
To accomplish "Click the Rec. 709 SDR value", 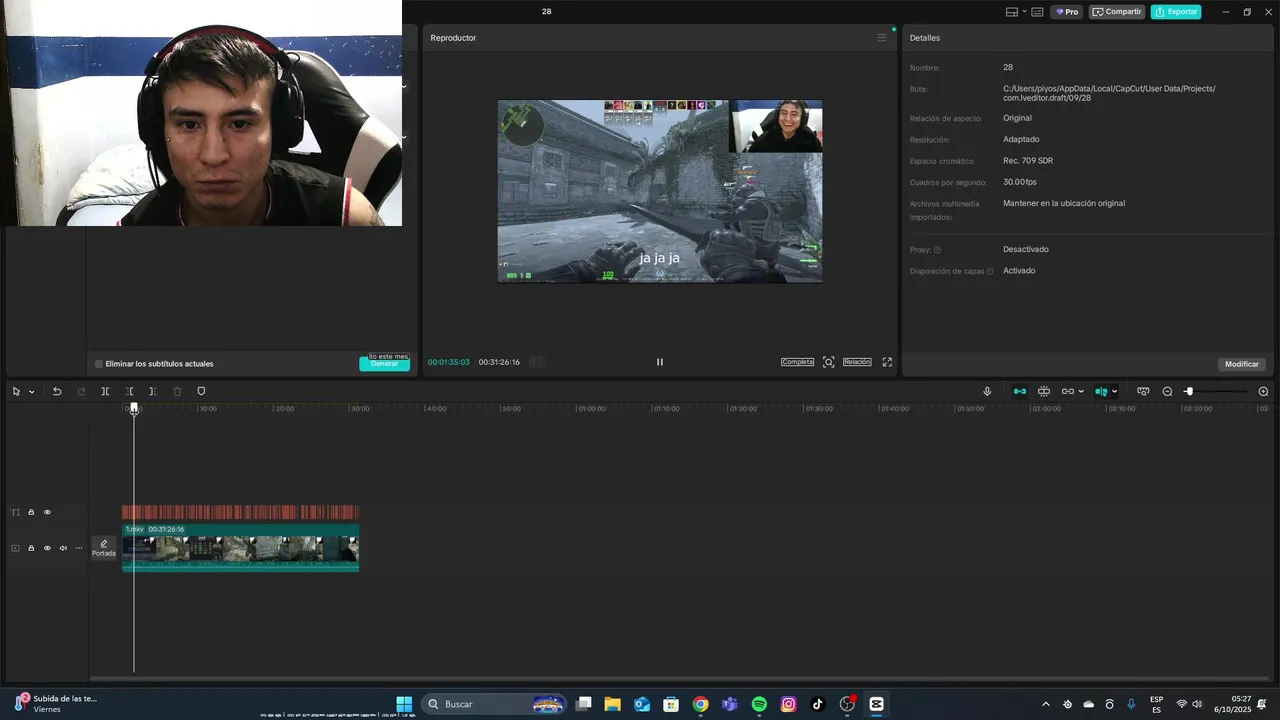I will coord(1028,161).
